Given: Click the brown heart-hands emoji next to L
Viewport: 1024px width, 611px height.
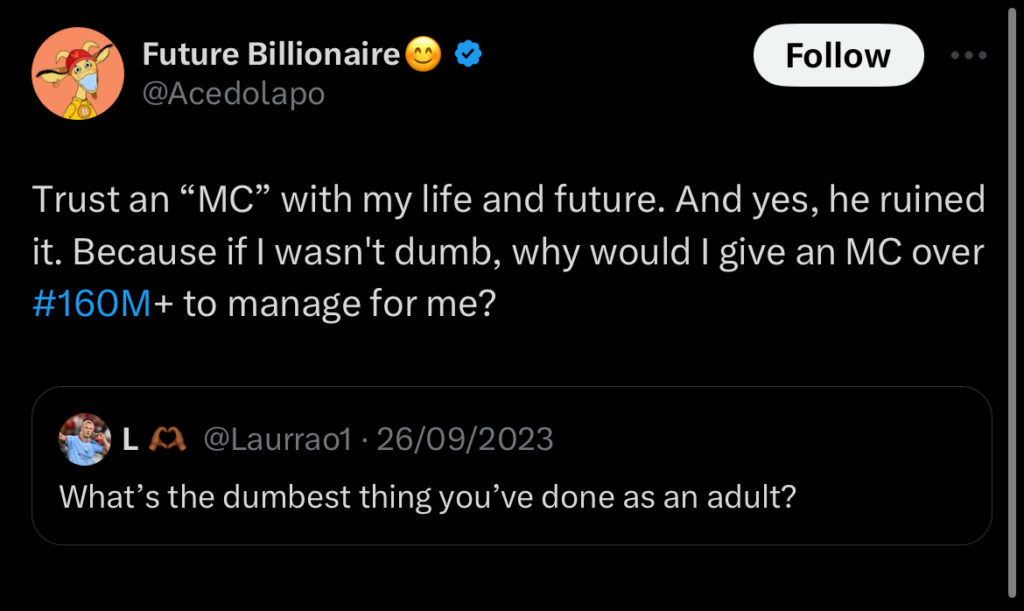Looking at the screenshot, I should point(166,438).
